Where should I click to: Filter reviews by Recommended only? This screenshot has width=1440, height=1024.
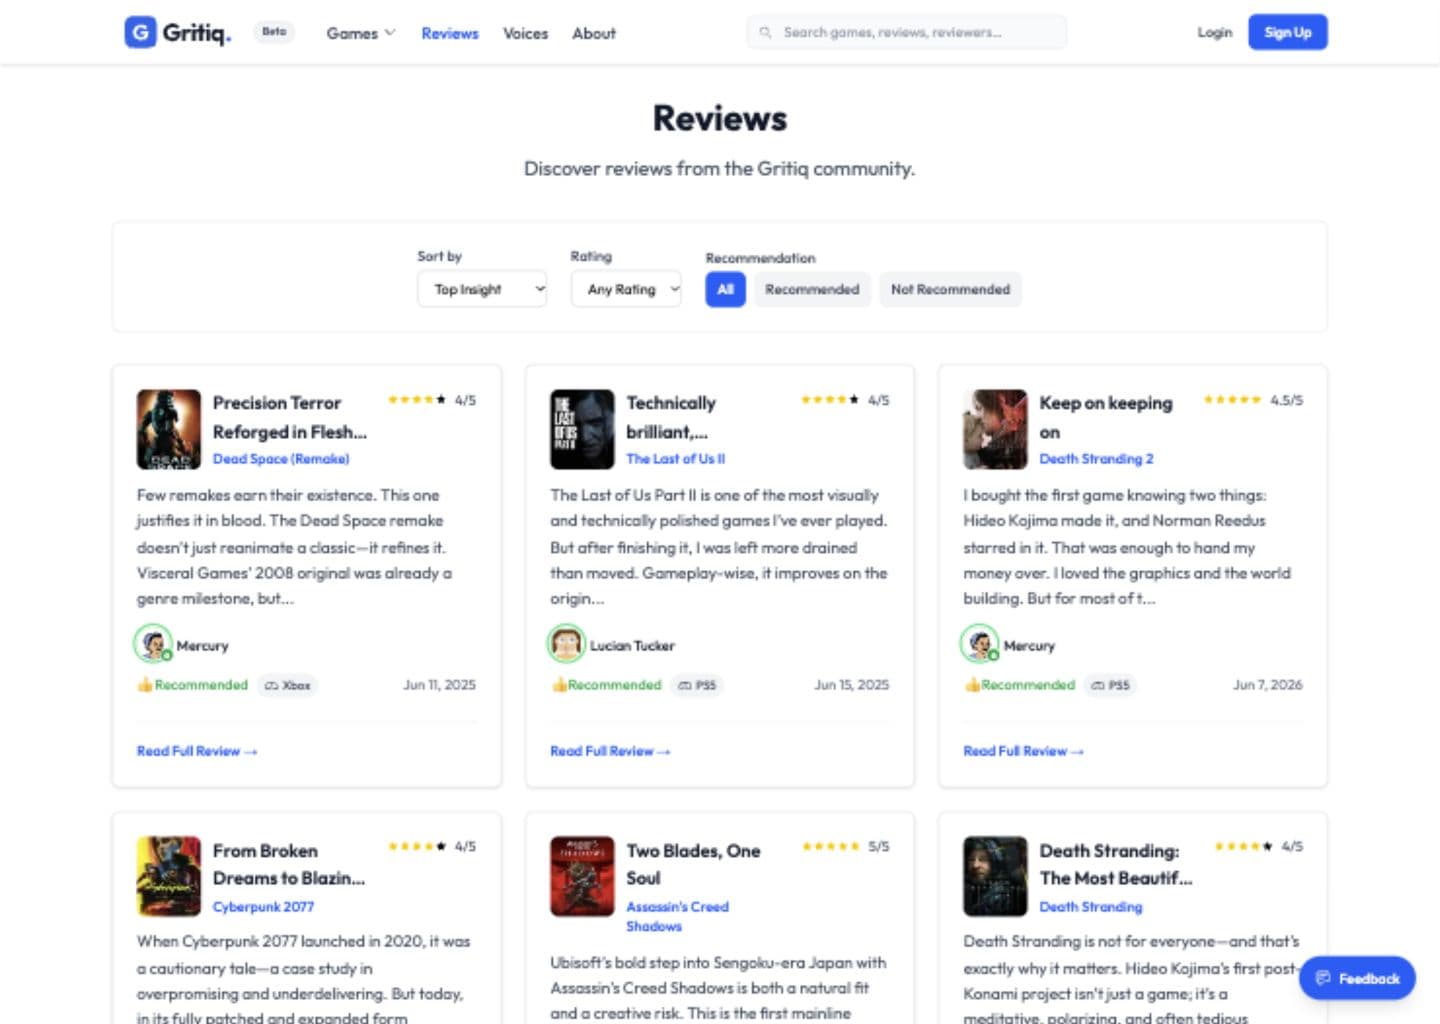[x=812, y=289]
